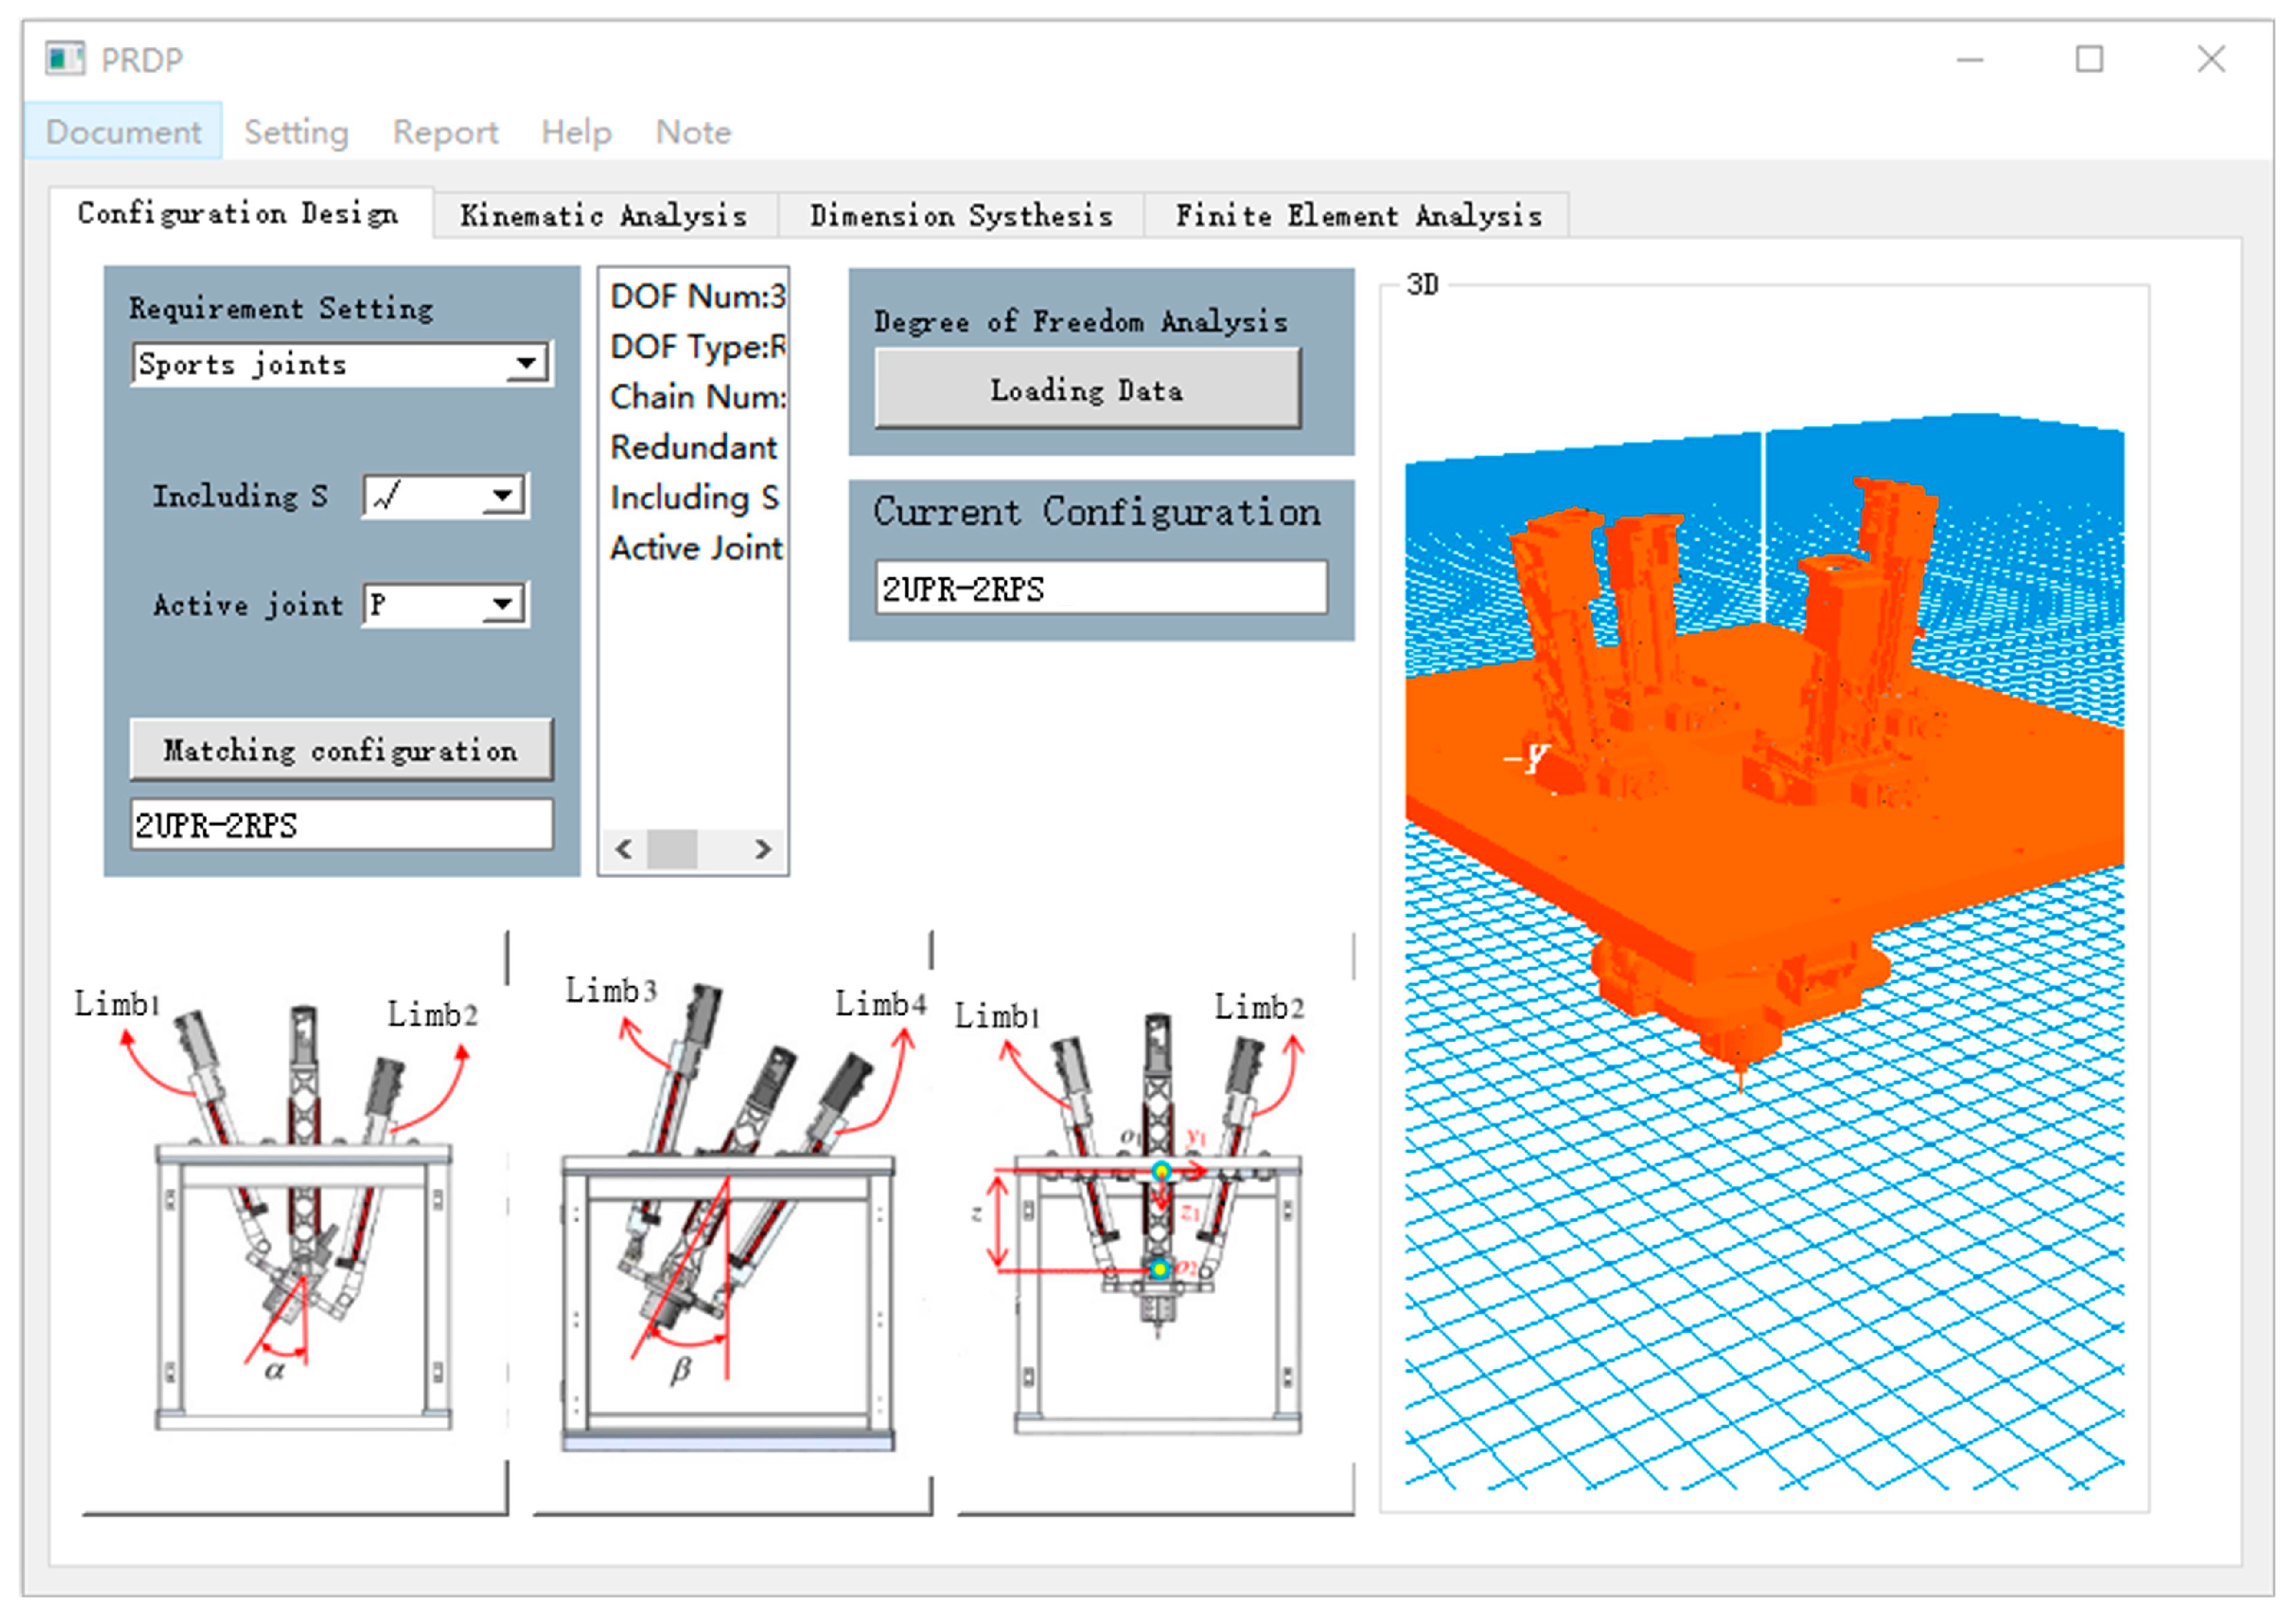Open the Active joint dropdown
Image resolution: width=2296 pixels, height=1619 pixels.
click(503, 604)
